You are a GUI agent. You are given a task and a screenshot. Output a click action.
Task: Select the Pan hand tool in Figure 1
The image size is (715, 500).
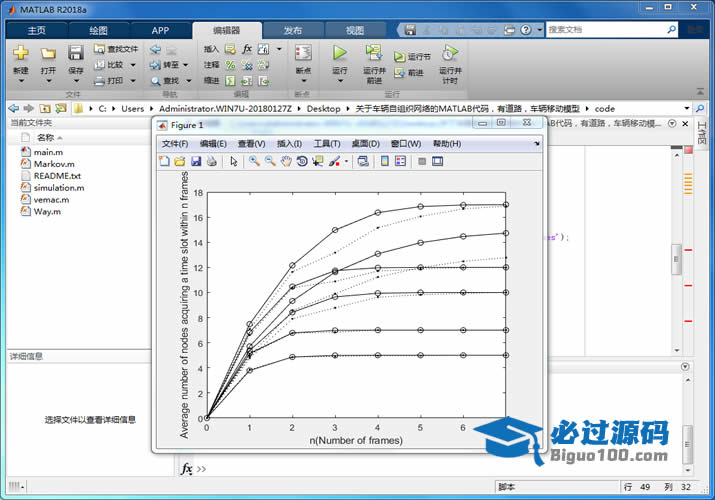pyautogui.click(x=286, y=161)
